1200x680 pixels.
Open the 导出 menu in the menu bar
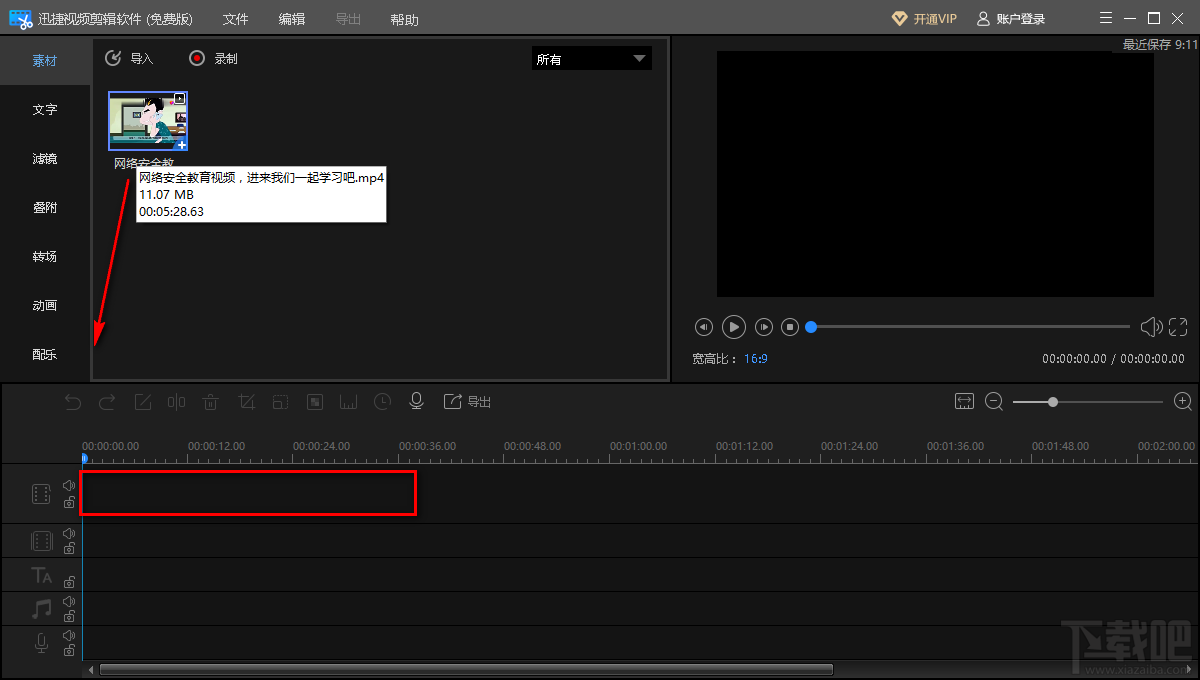(348, 19)
